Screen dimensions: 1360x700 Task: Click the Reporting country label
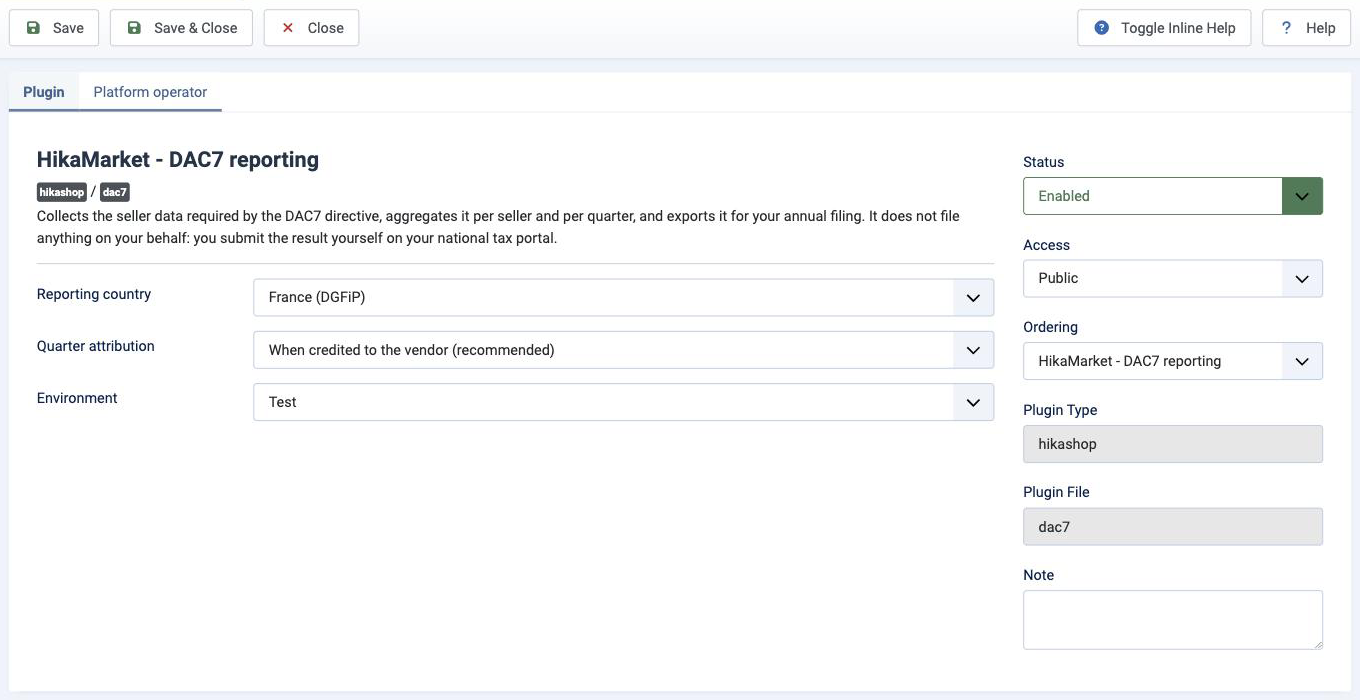click(94, 294)
